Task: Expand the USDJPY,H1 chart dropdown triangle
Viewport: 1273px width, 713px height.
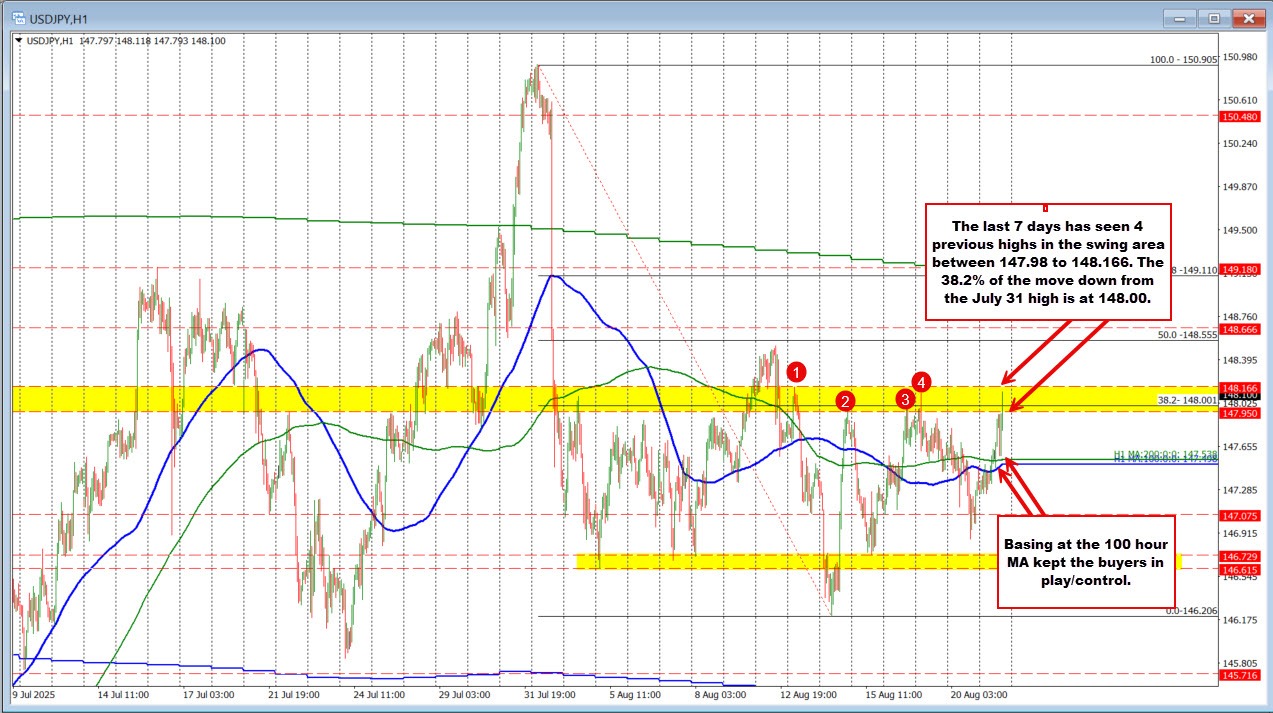Action: pyautogui.click(x=19, y=40)
